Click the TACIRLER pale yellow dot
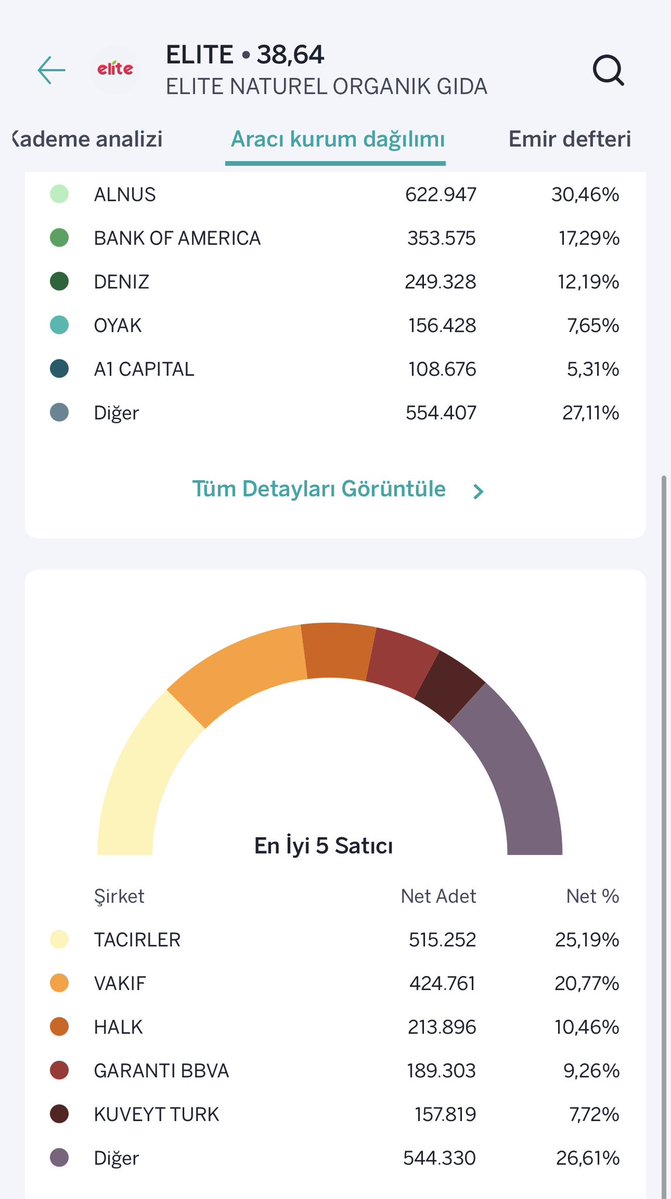671x1199 pixels. [59, 939]
